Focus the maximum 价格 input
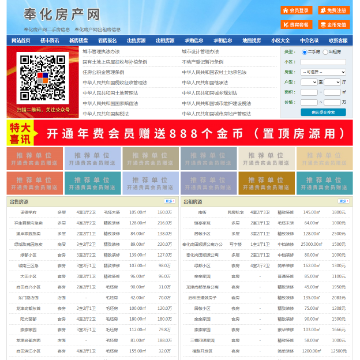The height and width of the screenshot is (360, 360). tap(332, 102)
